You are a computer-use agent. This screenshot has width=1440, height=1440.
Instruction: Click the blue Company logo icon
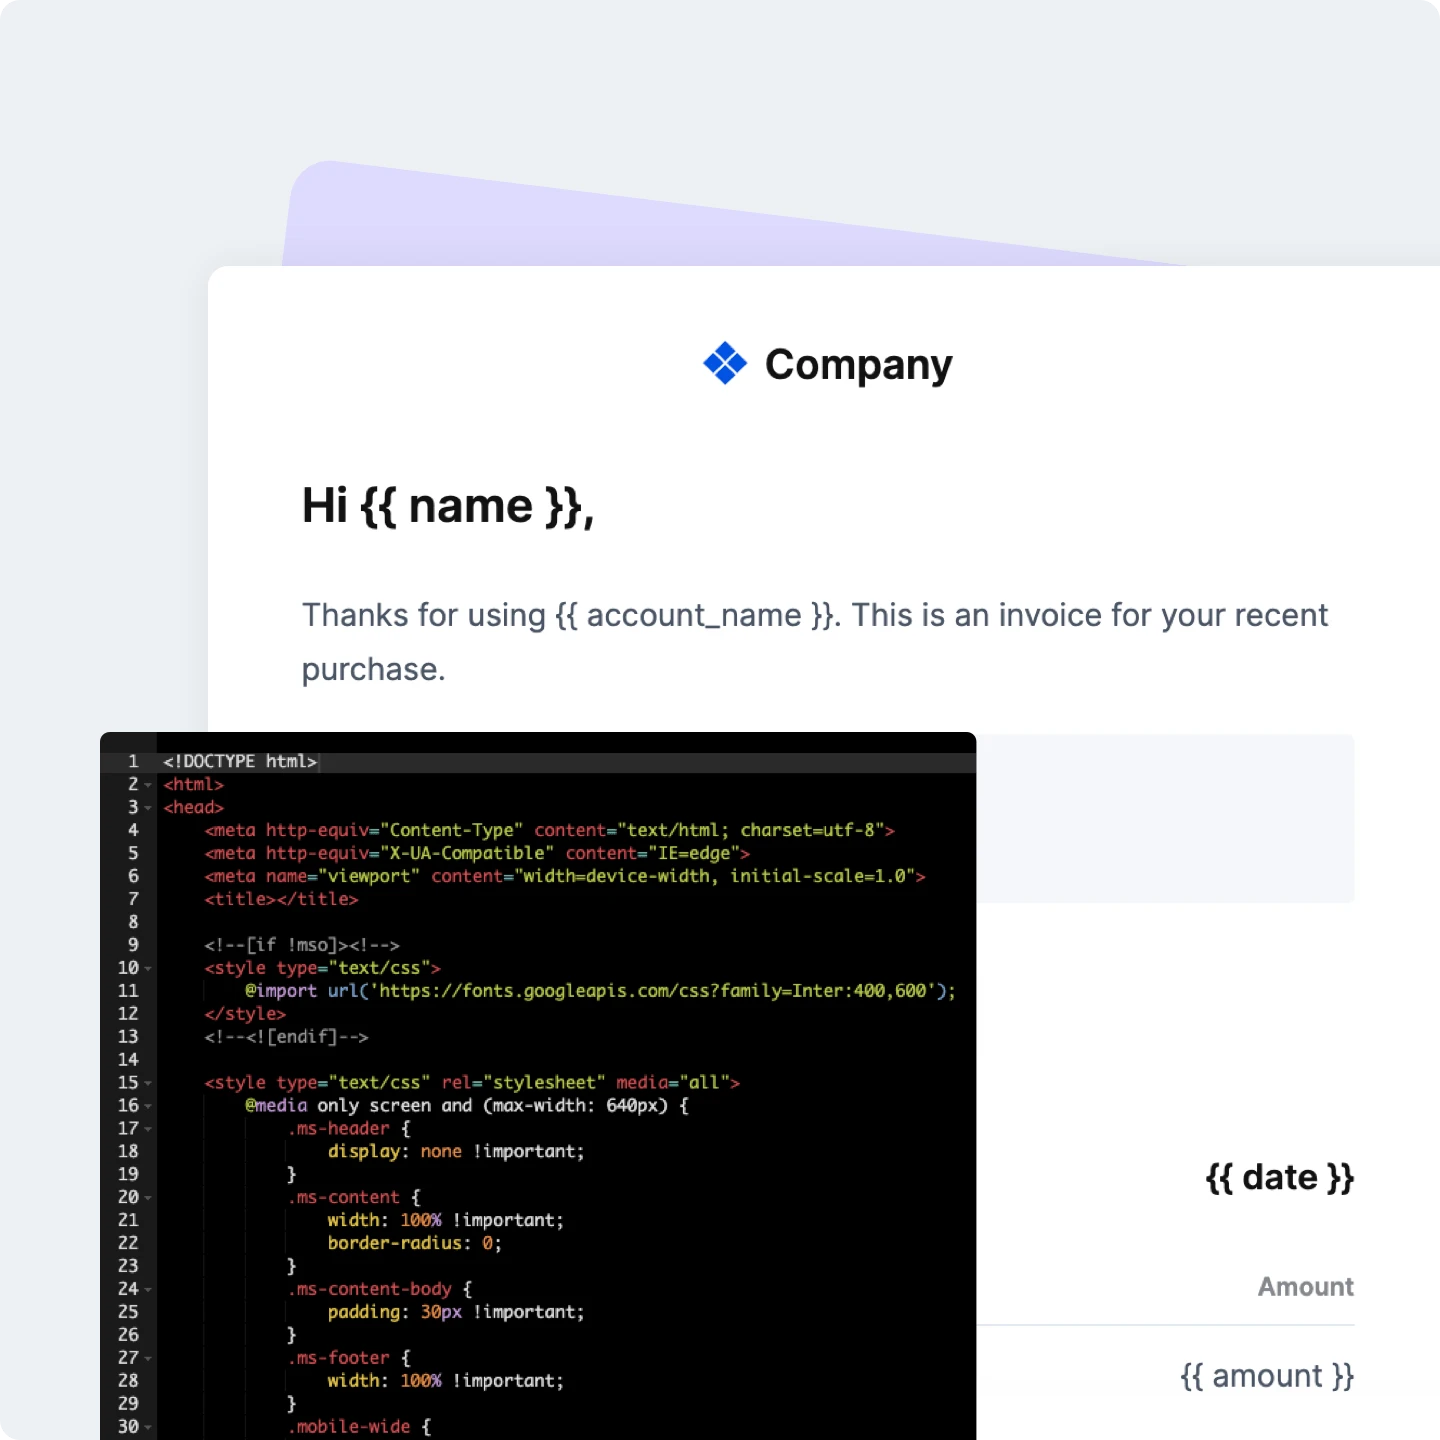coord(725,363)
